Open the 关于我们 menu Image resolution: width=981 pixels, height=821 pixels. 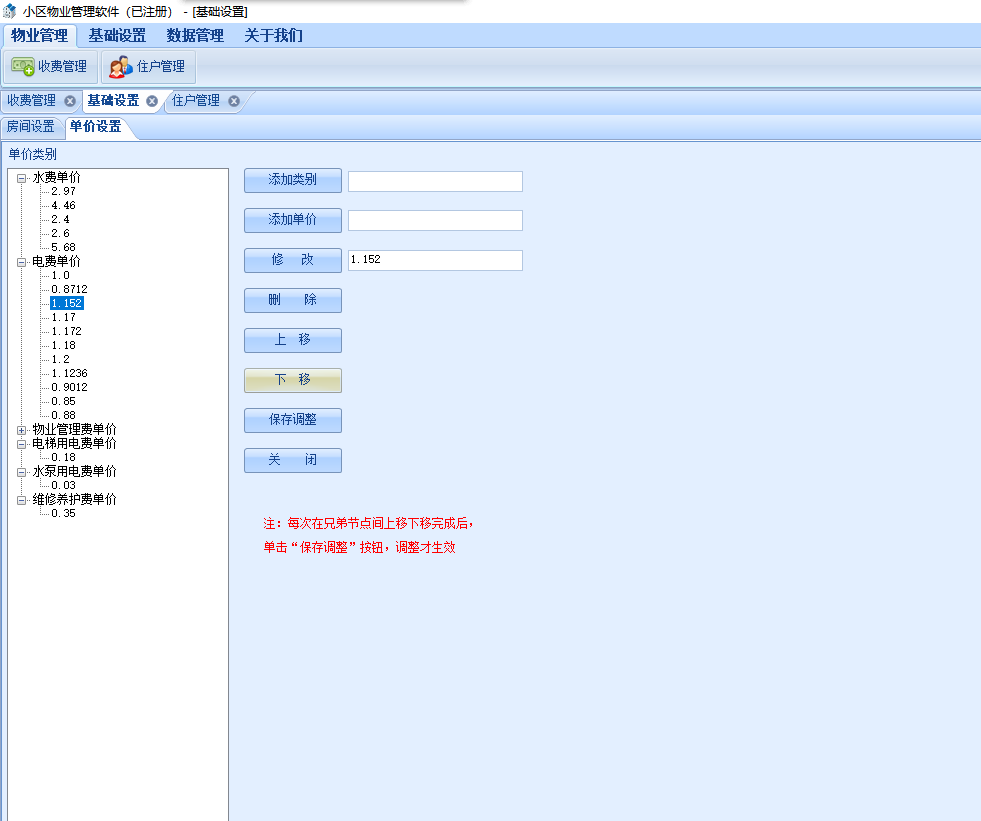[273, 35]
